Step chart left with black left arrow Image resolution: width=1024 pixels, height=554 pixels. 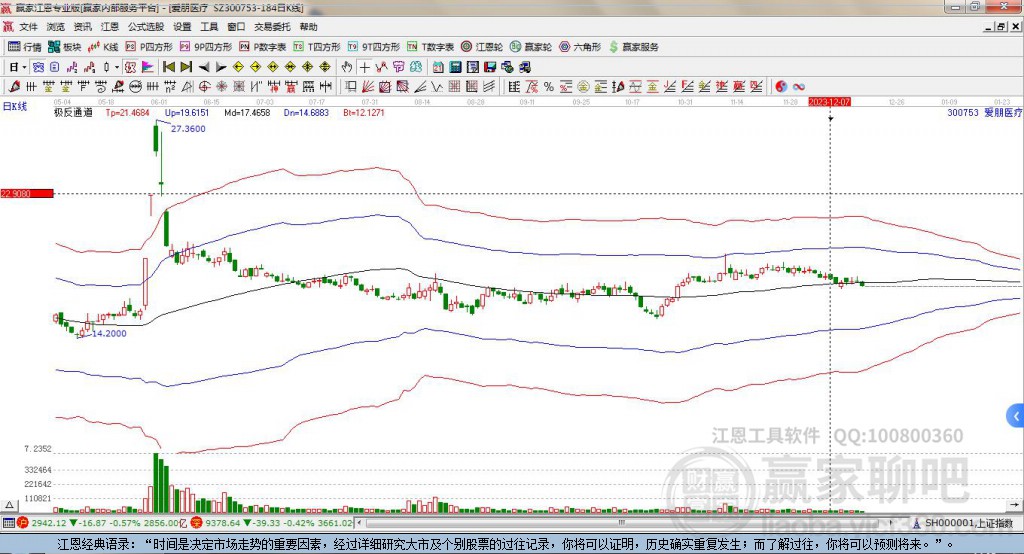pos(204,67)
